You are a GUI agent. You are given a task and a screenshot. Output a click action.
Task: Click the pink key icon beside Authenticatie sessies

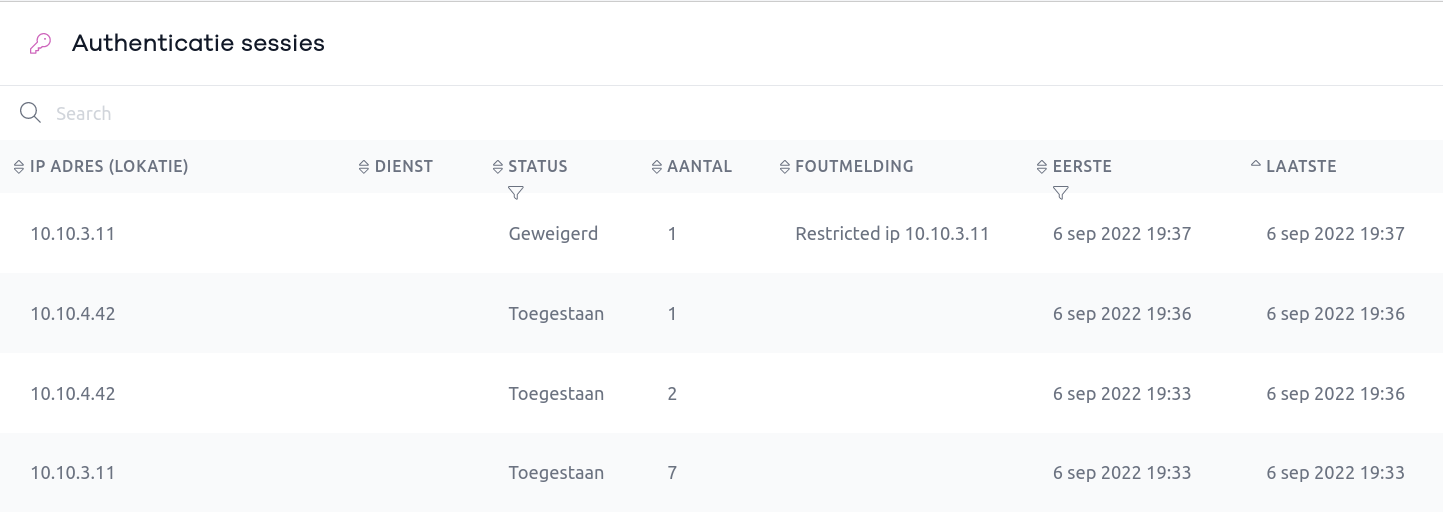click(x=40, y=44)
